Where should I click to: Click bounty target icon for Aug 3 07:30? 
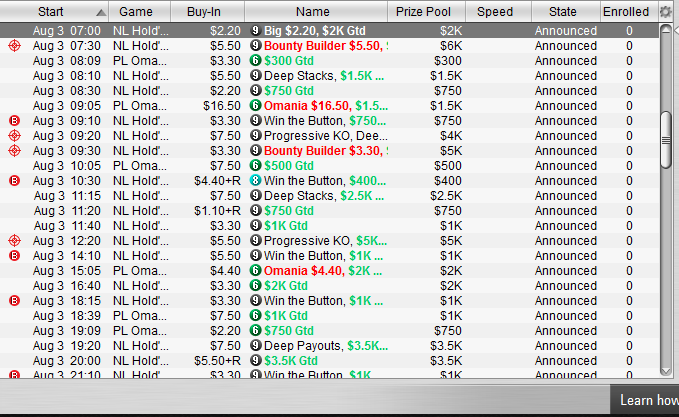pyautogui.click(x=14, y=45)
